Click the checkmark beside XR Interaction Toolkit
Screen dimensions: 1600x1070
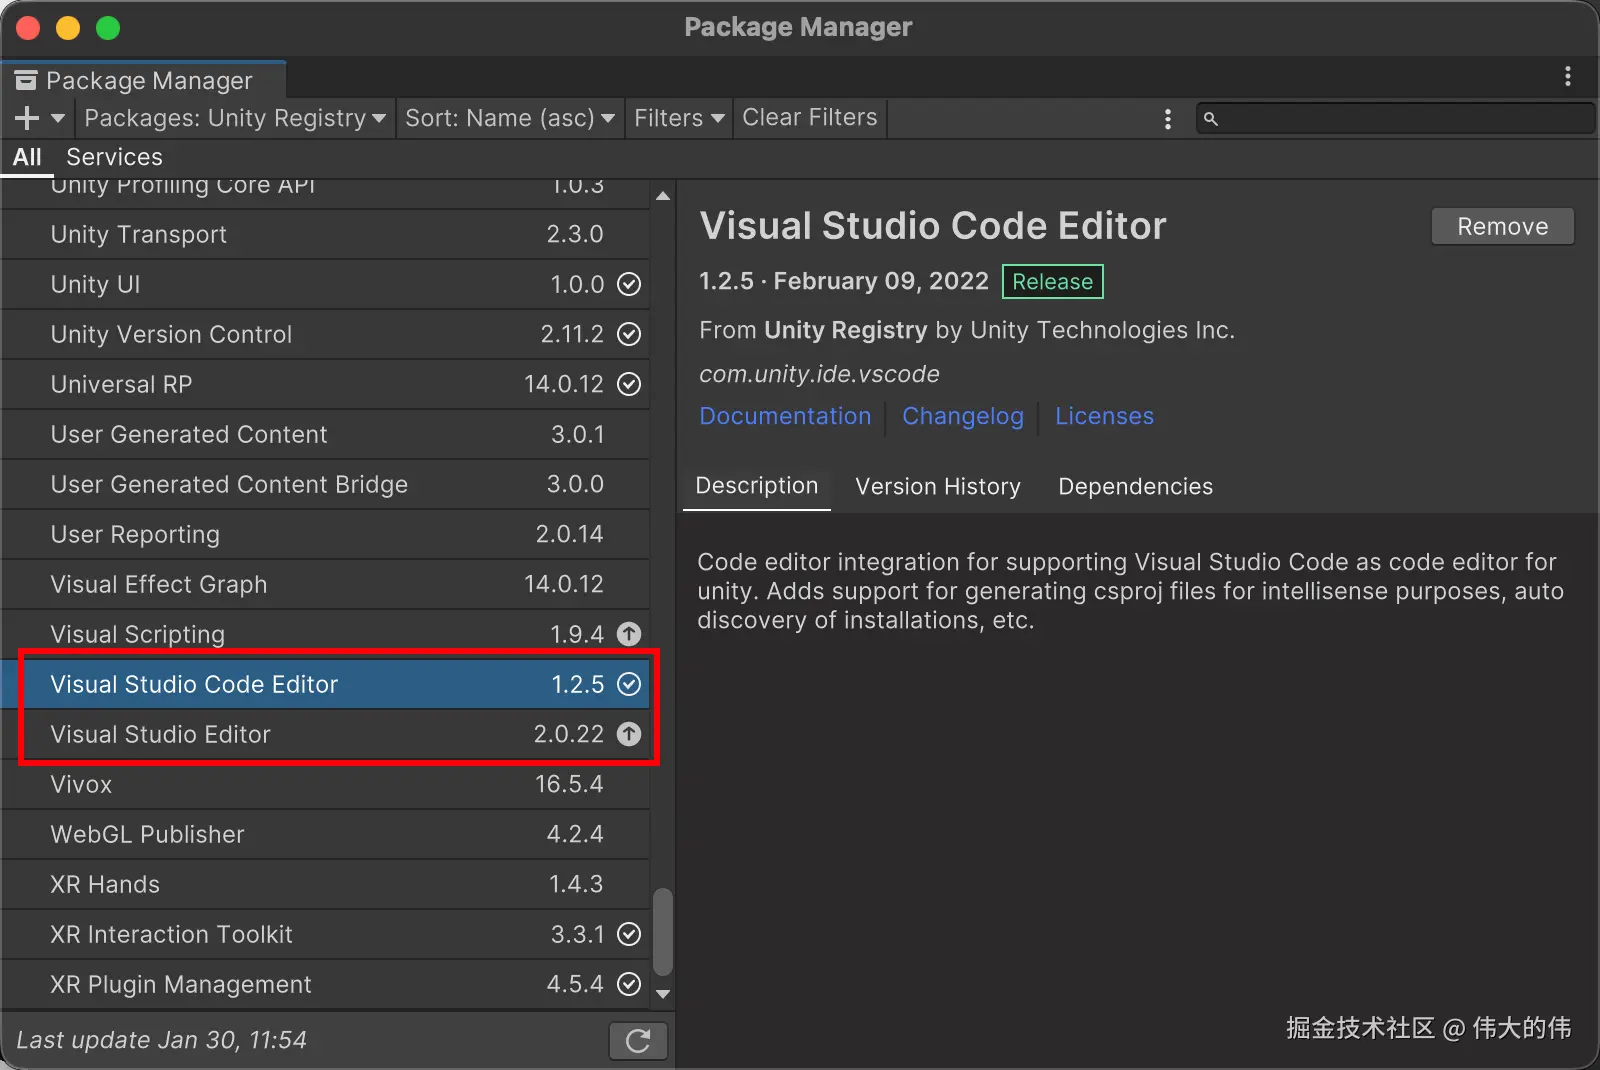629,934
